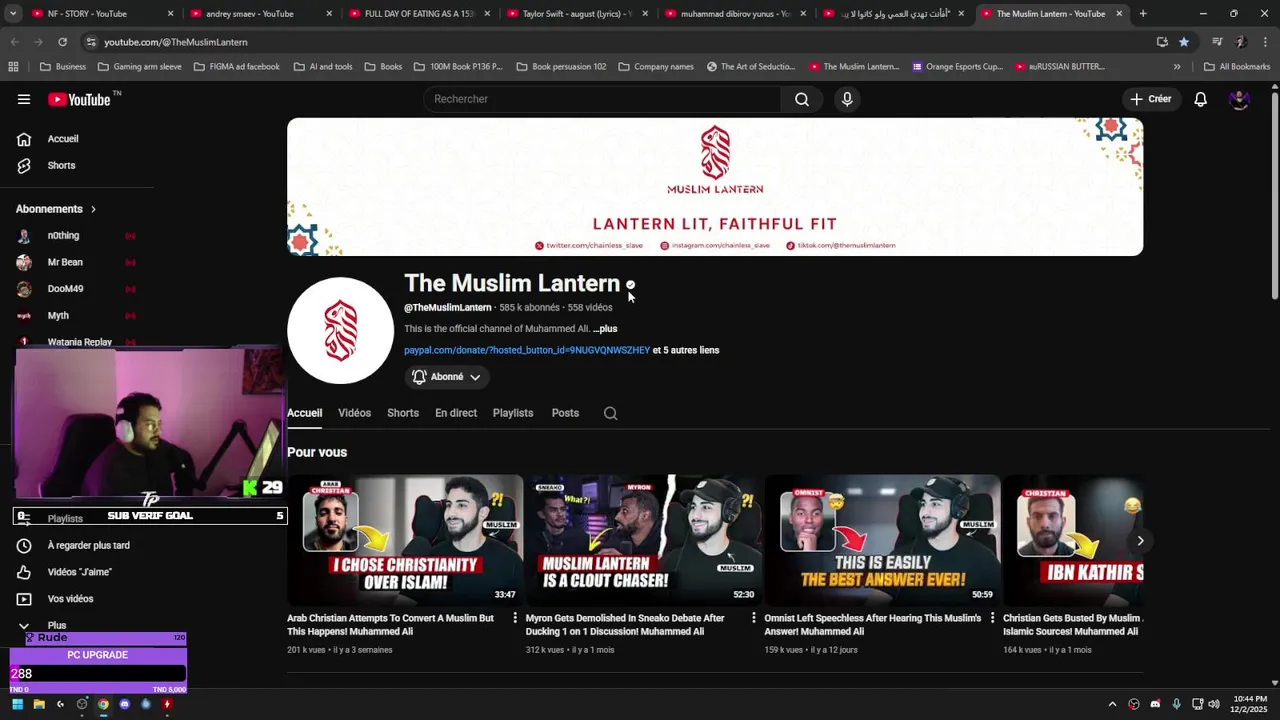The image size is (1280, 720).
Task: Open the En direct tab
Action: 456,413
